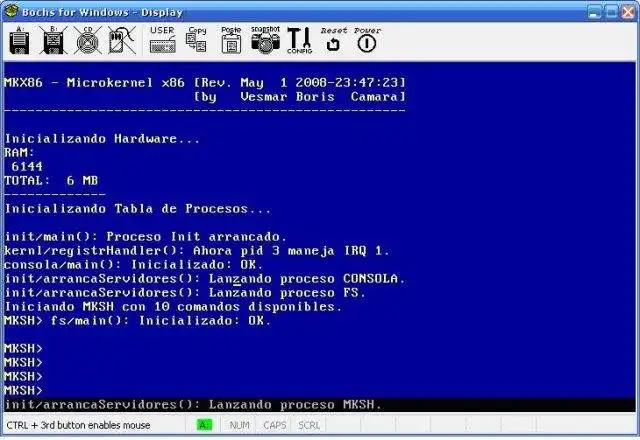
Task: Click the 'MKX86 - Microkernel x86' header line
Action: click(205, 82)
